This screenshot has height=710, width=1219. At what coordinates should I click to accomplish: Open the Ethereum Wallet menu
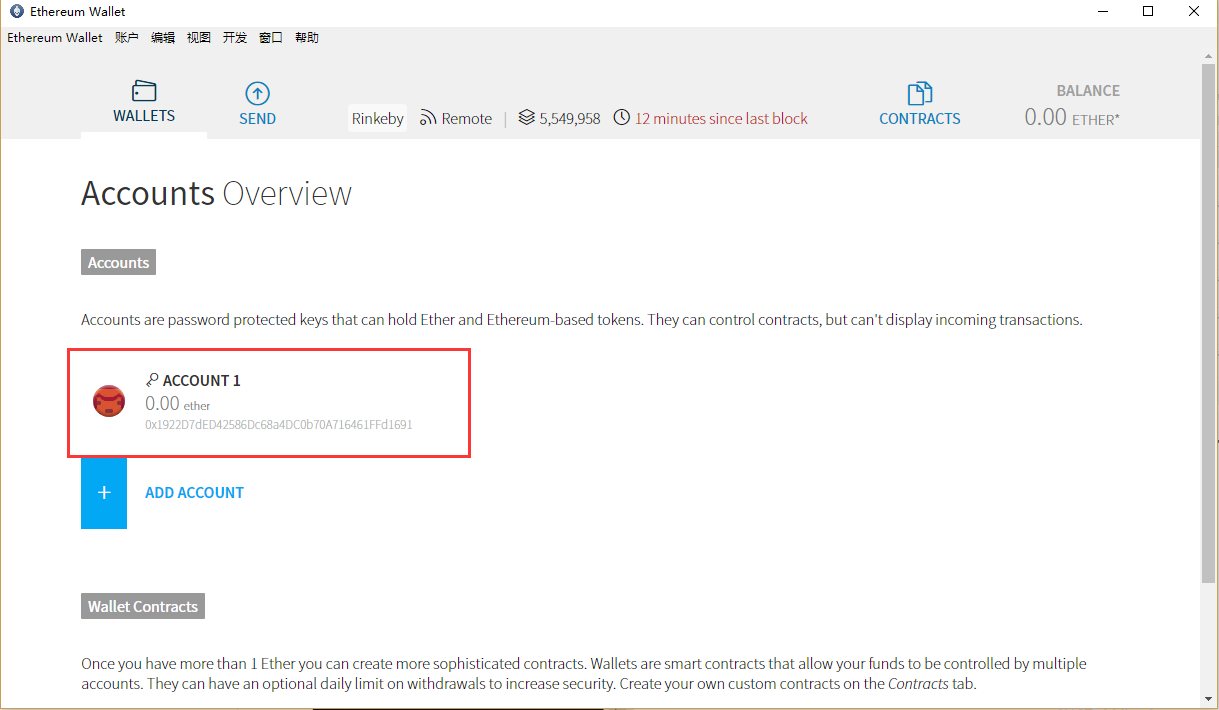pyautogui.click(x=55, y=38)
